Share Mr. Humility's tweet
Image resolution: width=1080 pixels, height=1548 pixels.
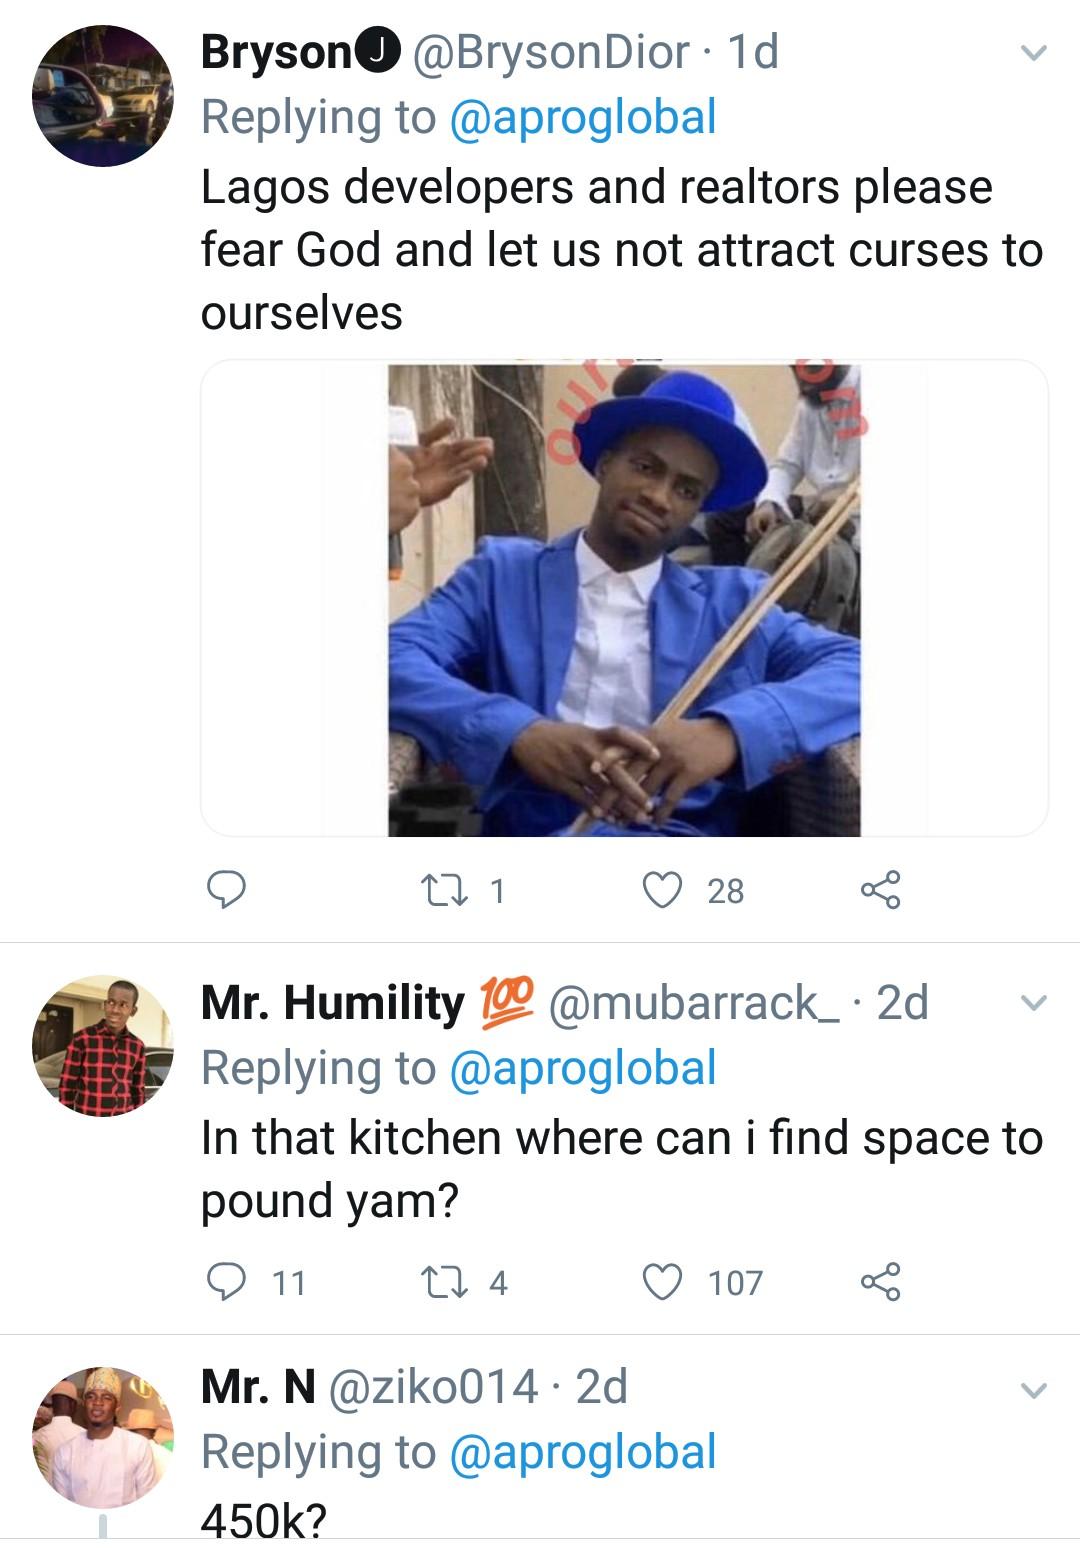(880, 1281)
